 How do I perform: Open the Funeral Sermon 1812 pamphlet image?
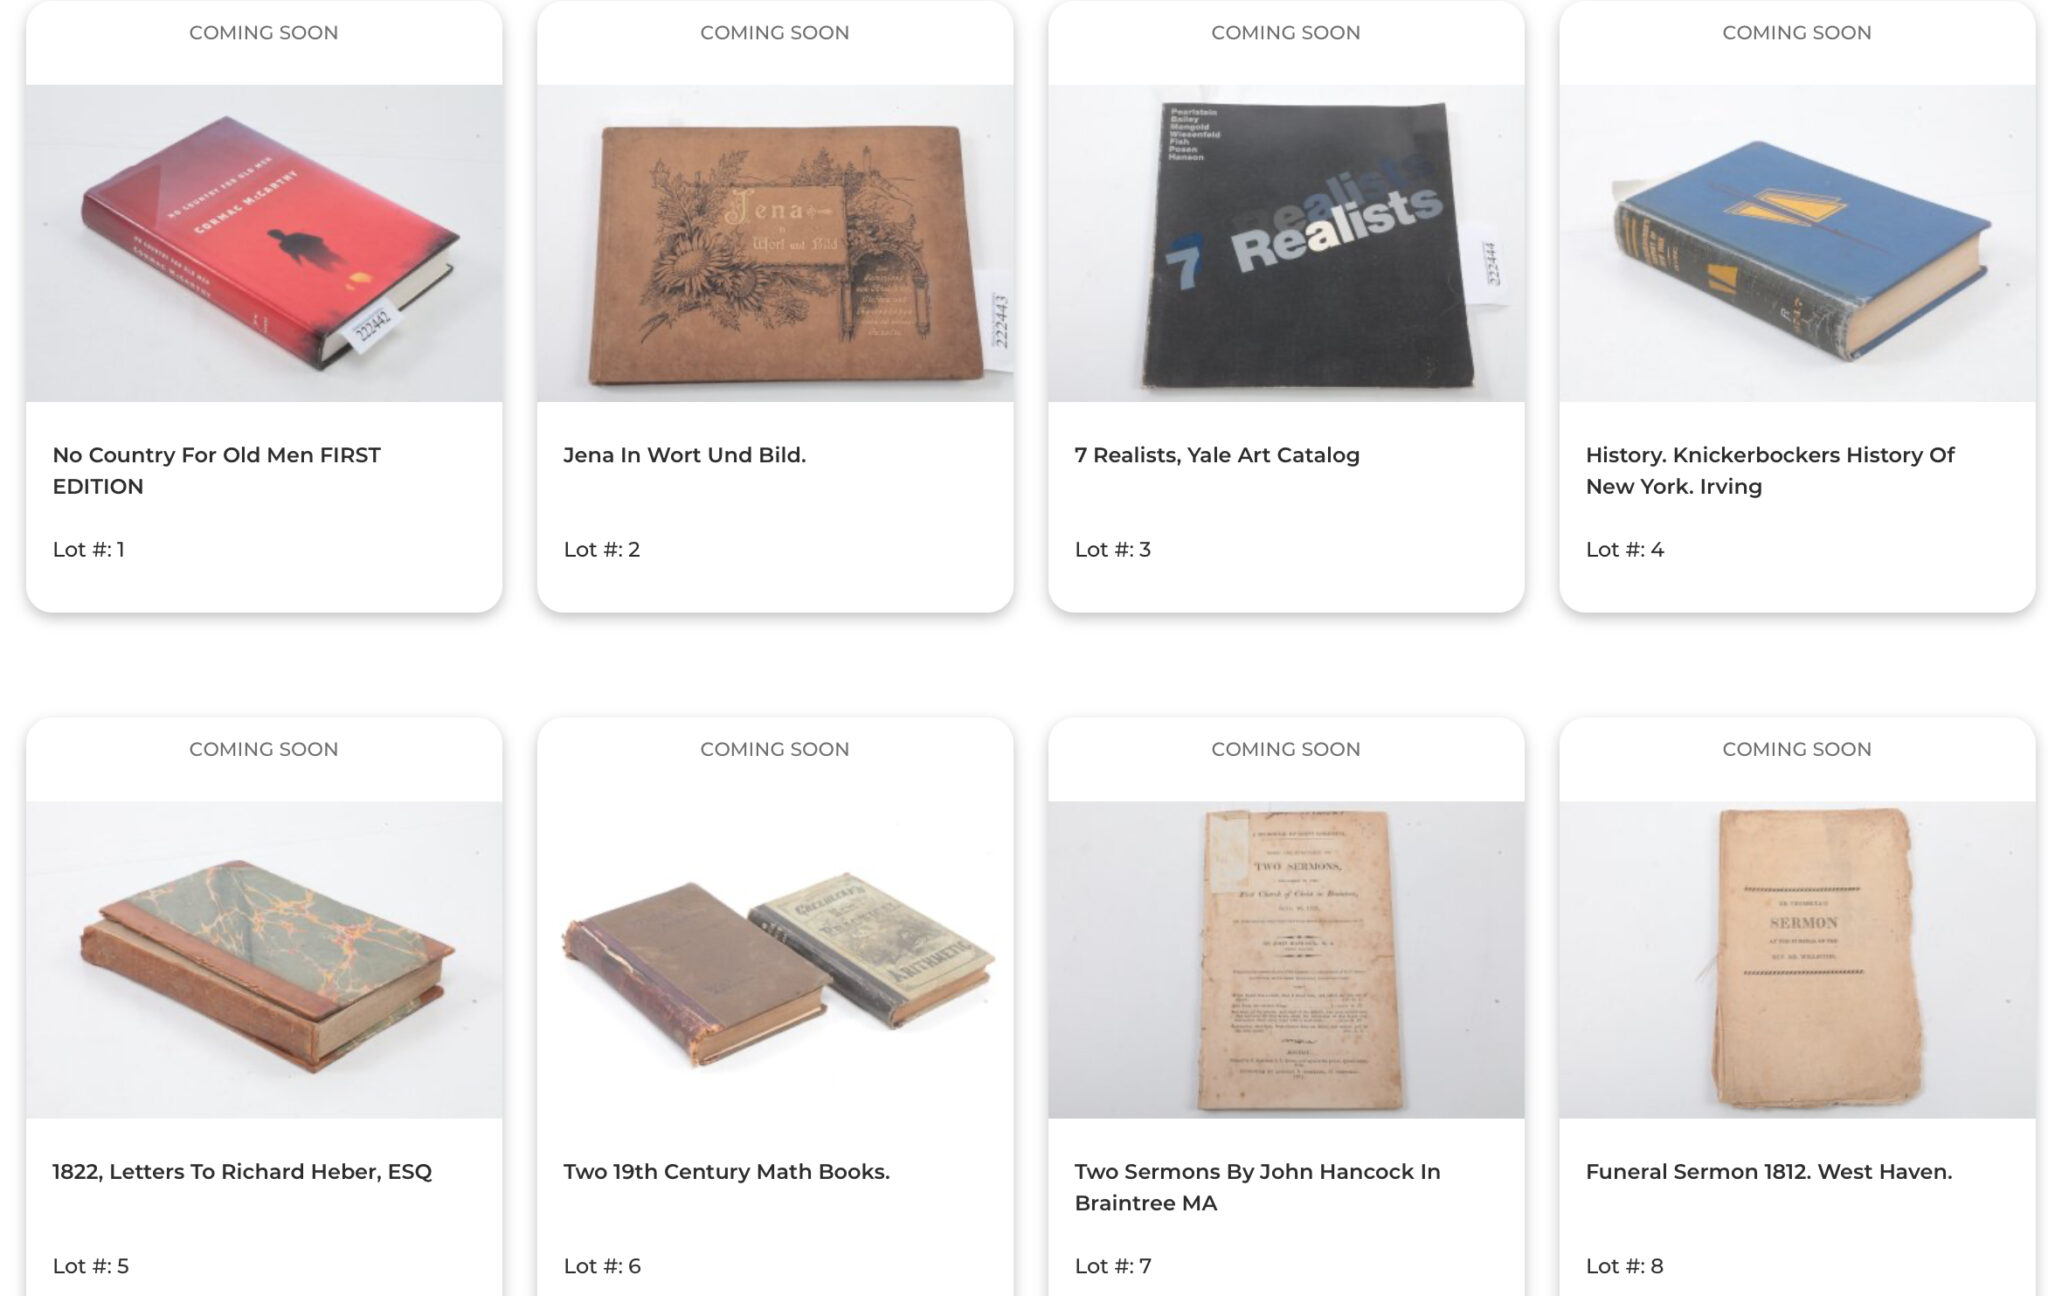pyautogui.click(x=1797, y=960)
